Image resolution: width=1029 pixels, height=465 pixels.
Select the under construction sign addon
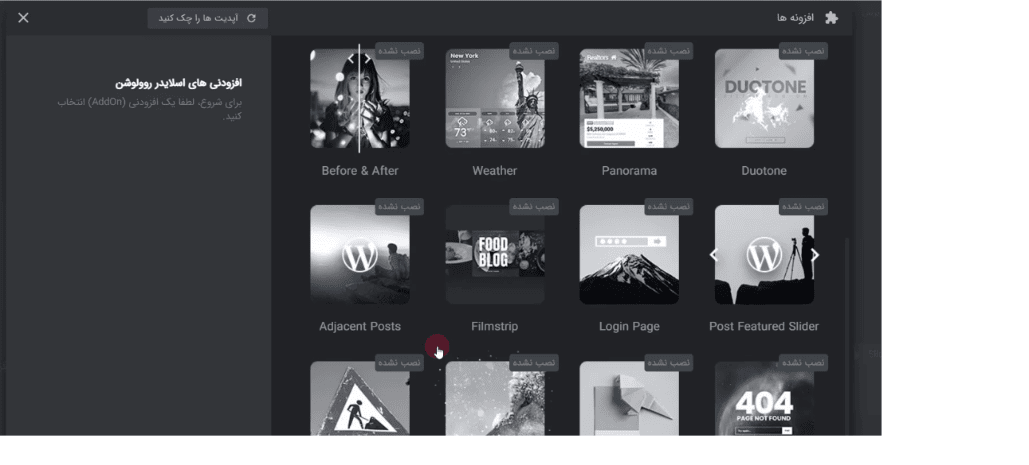[360, 398]
